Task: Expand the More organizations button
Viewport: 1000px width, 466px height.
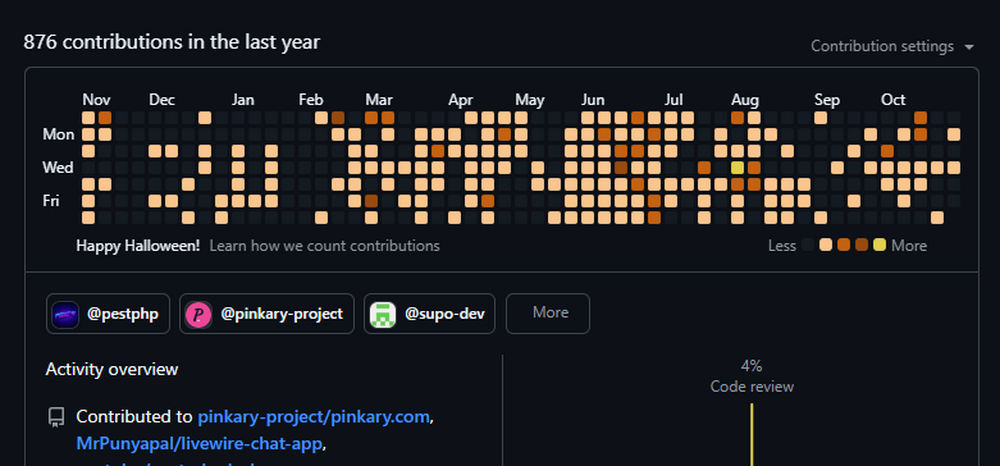Action: click(549, 313)
